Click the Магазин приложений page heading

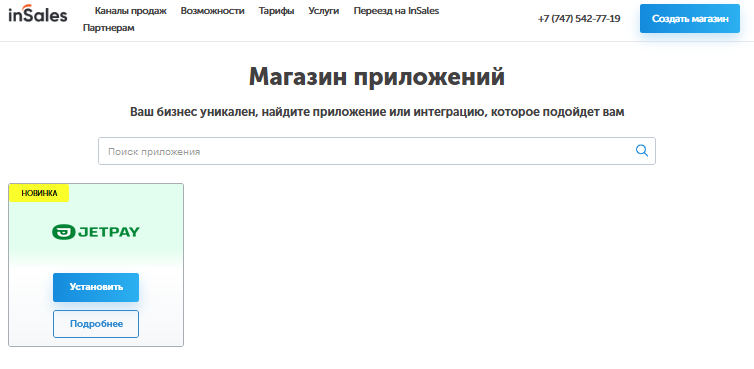click(x=377, y=76)
